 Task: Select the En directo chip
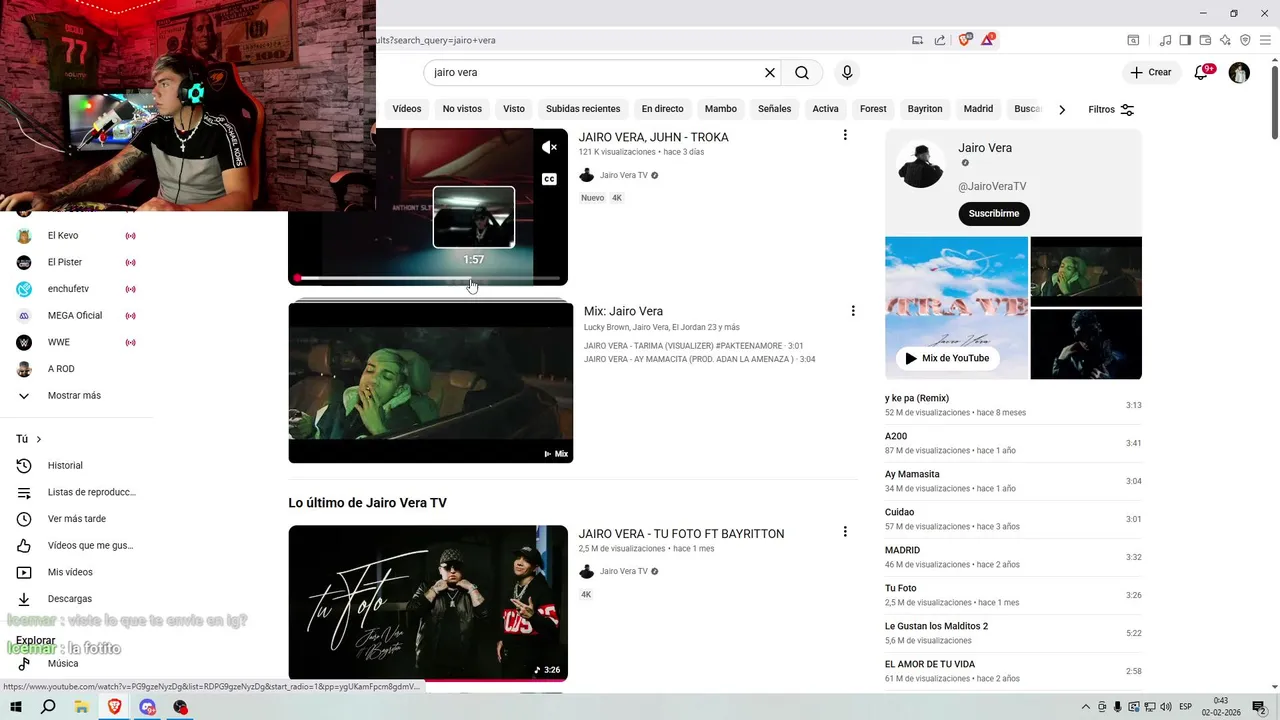663,109
